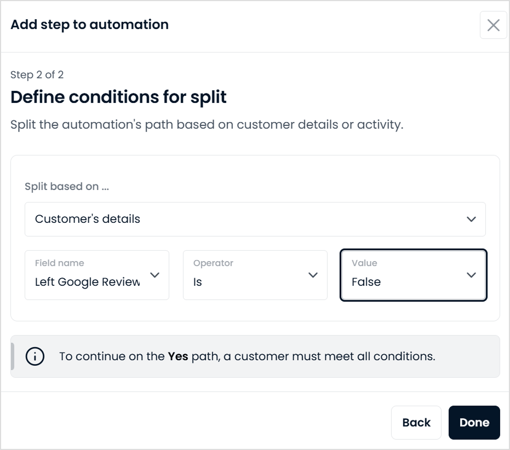510x450 pixels.
Task: Expand the Value dropdown showing False
Action: [413, 275]
